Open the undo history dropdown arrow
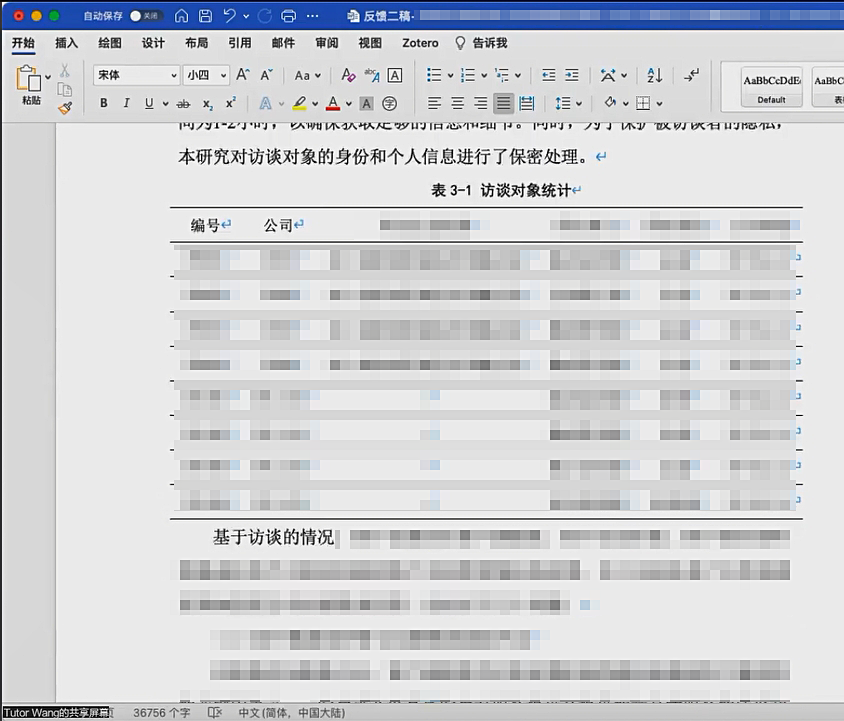Screen dimensions: 844x721 (246, 16)
